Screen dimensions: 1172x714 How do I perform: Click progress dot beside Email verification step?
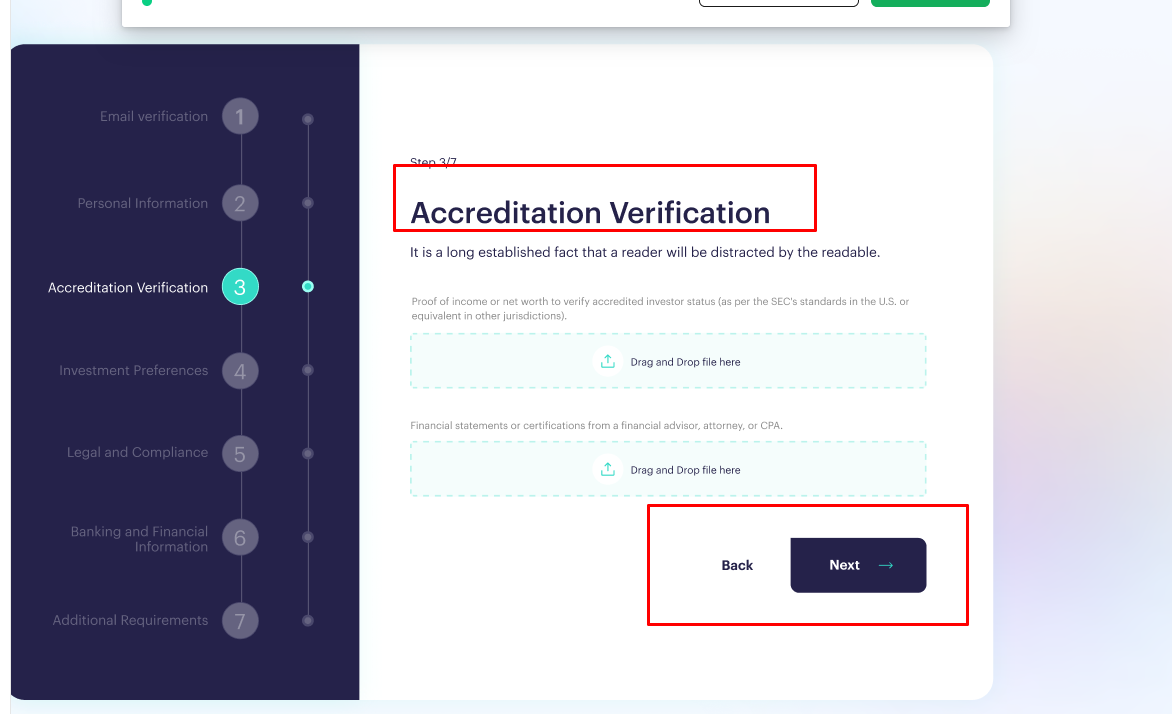click(308, 120)
